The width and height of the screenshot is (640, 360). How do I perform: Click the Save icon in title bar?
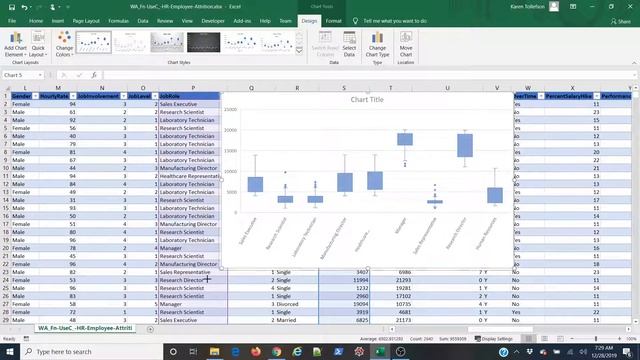point(12,7)
